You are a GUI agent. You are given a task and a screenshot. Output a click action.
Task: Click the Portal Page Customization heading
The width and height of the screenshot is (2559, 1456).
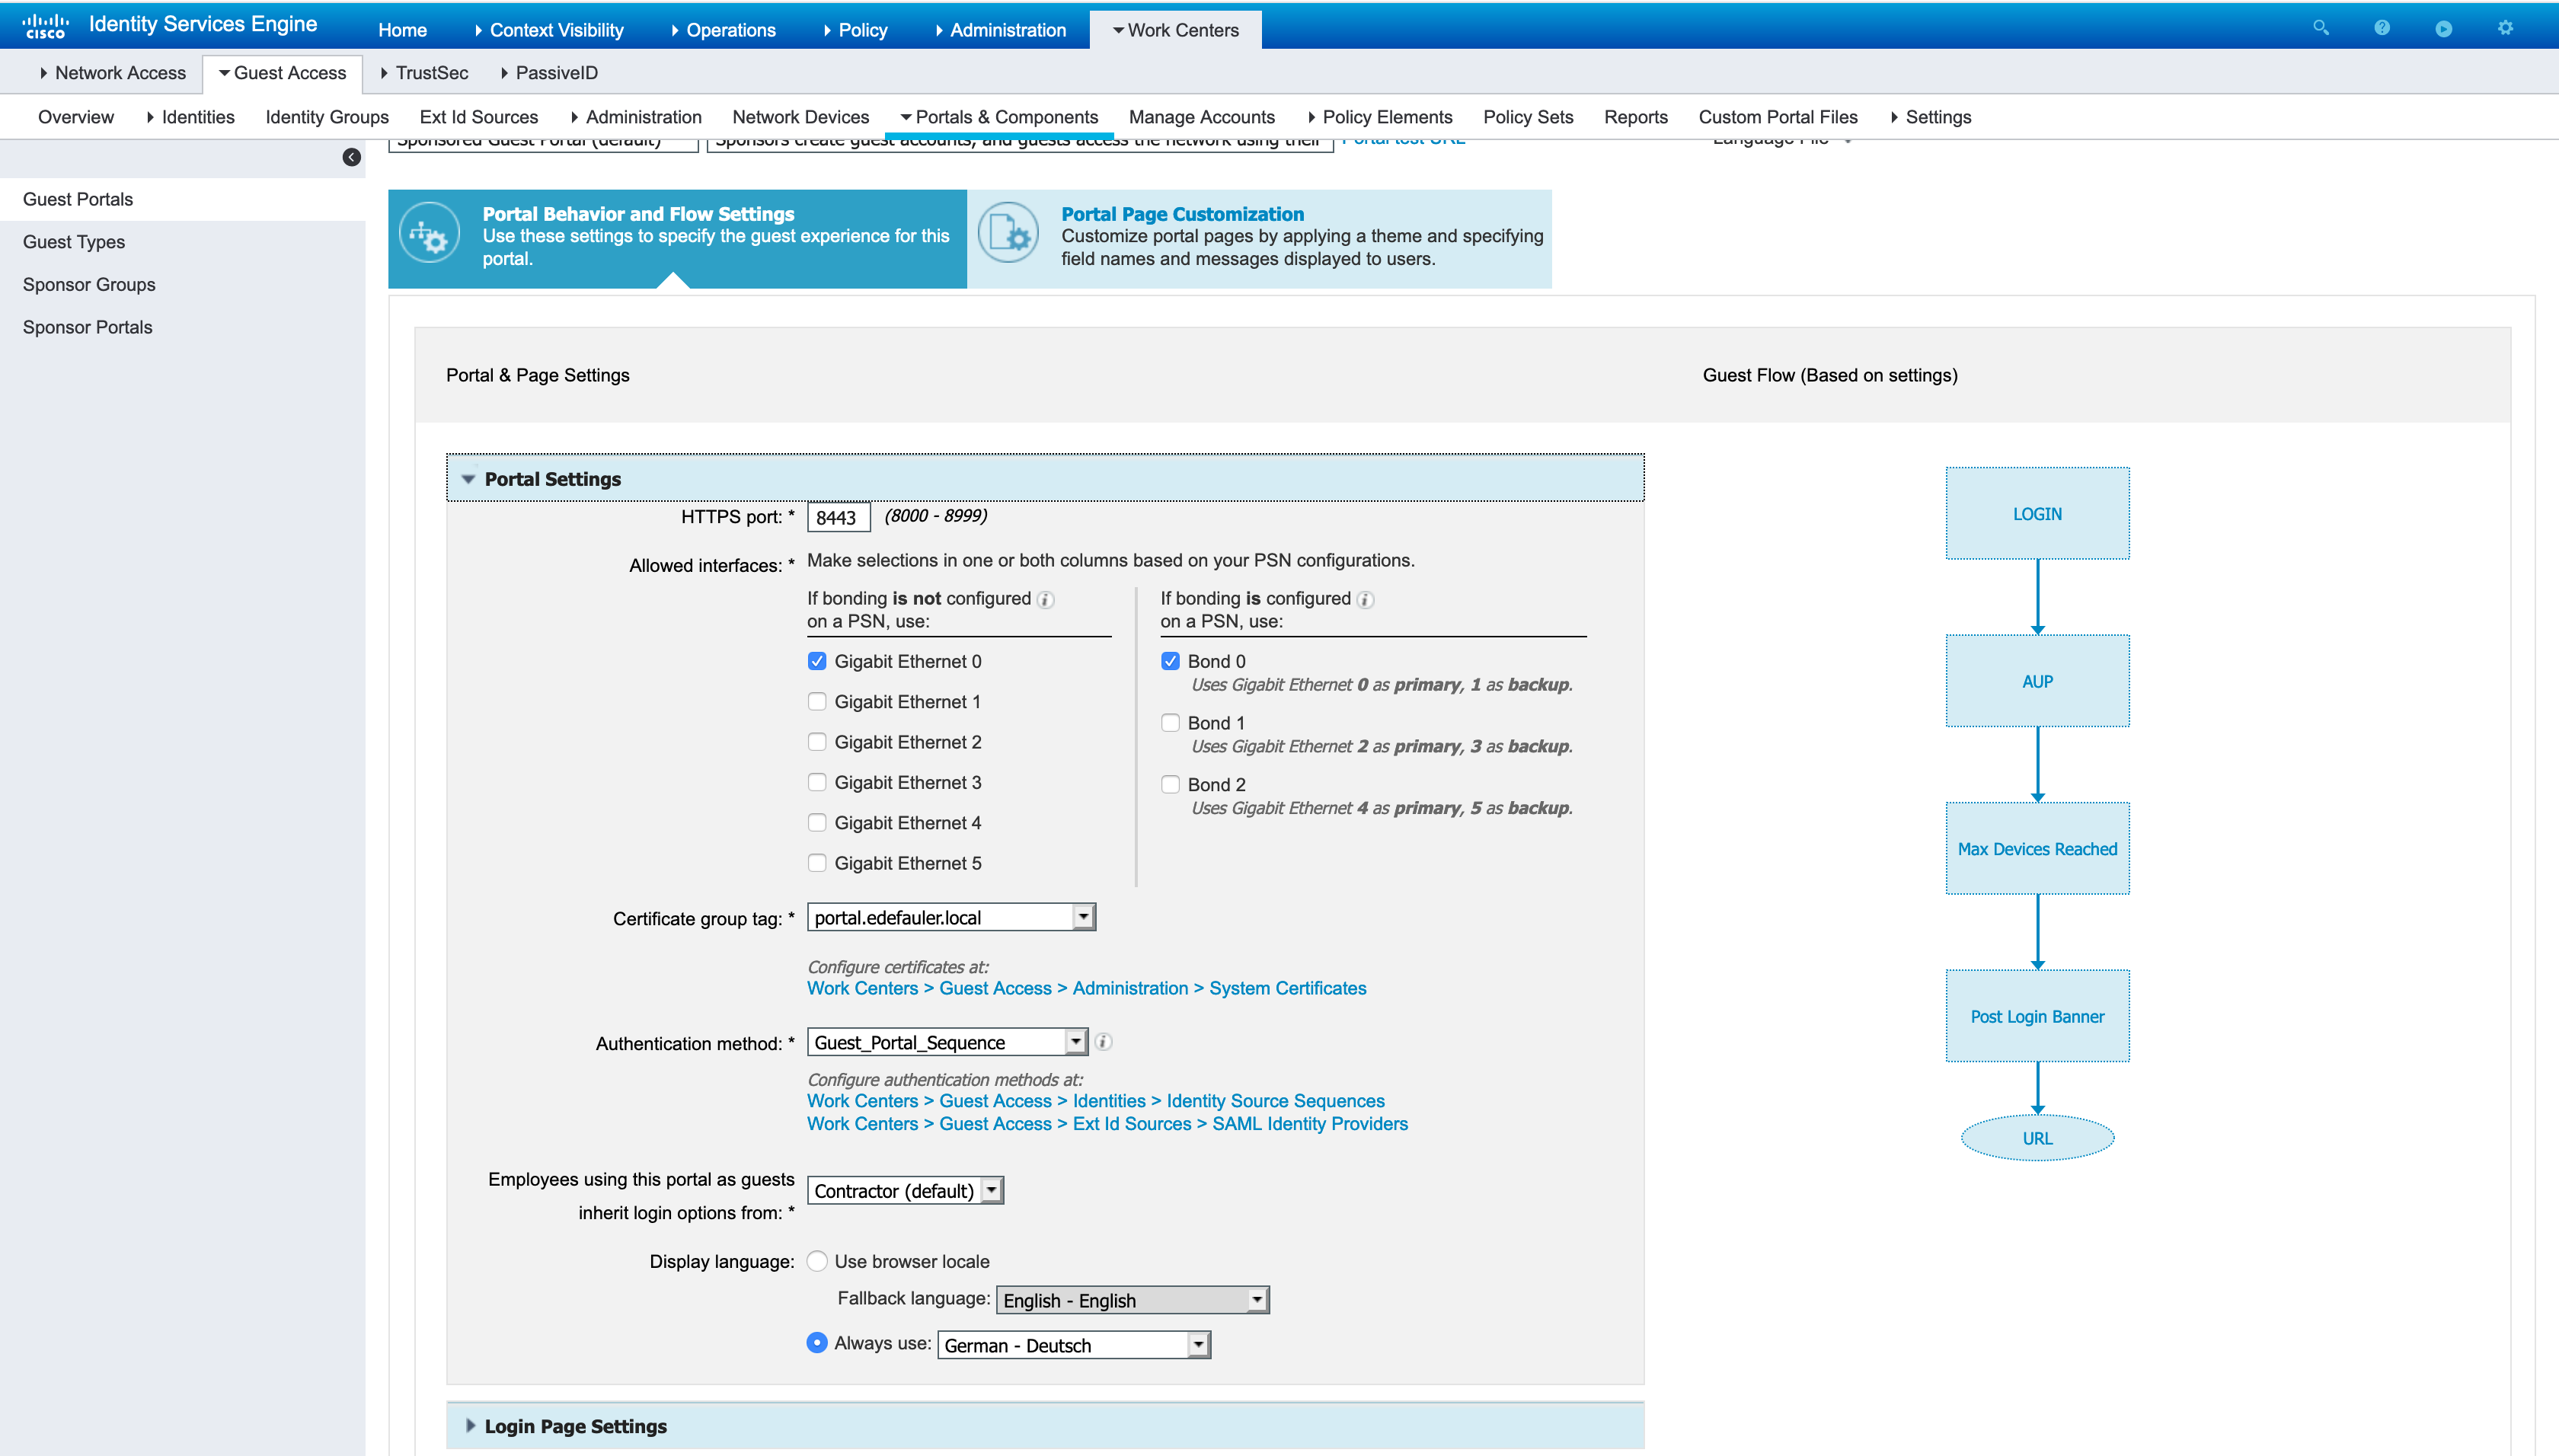pyautogui.click(x=1182, y=214)
